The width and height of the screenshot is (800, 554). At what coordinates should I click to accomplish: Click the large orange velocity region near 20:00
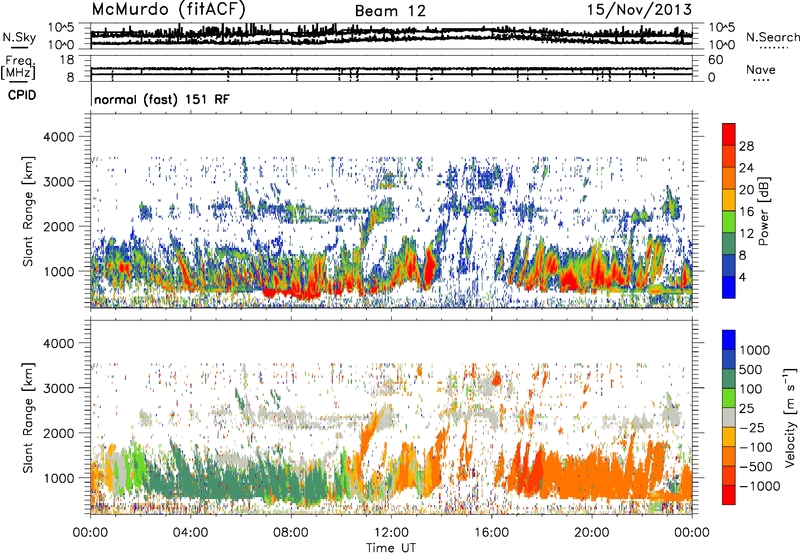[592, 474]
